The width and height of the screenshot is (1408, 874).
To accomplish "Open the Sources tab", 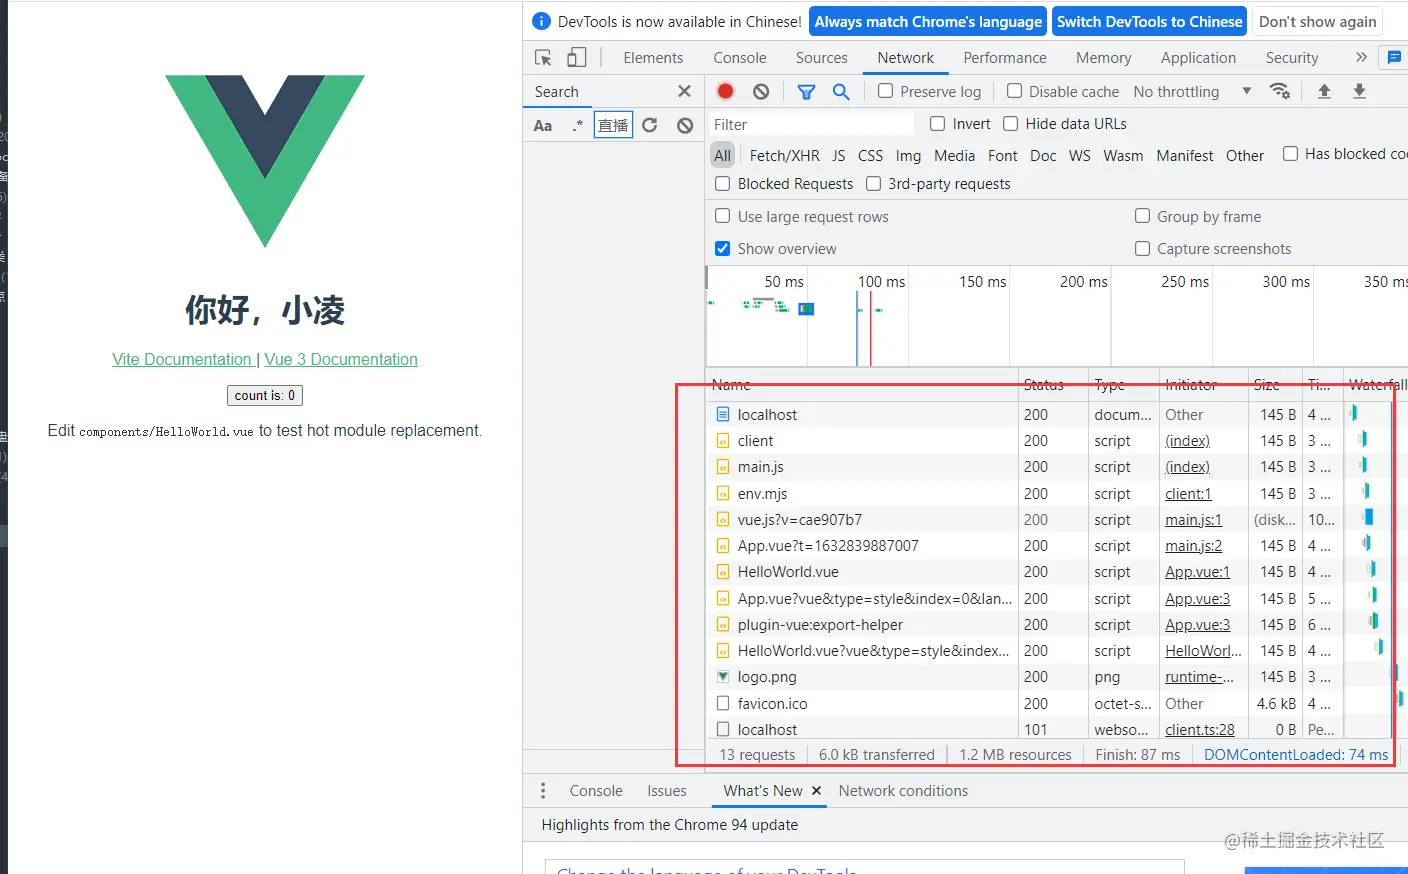I will [x=821, y=58].
